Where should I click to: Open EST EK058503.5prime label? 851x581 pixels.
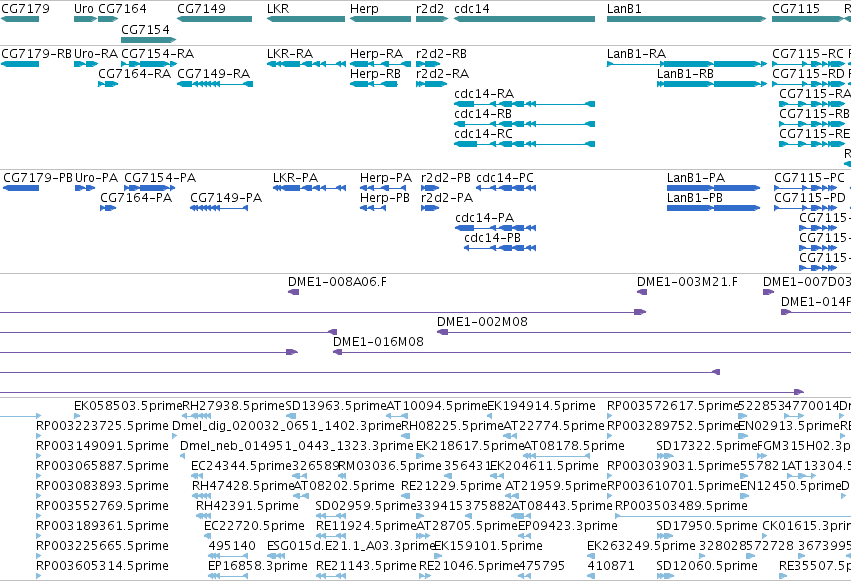[128, 406]
